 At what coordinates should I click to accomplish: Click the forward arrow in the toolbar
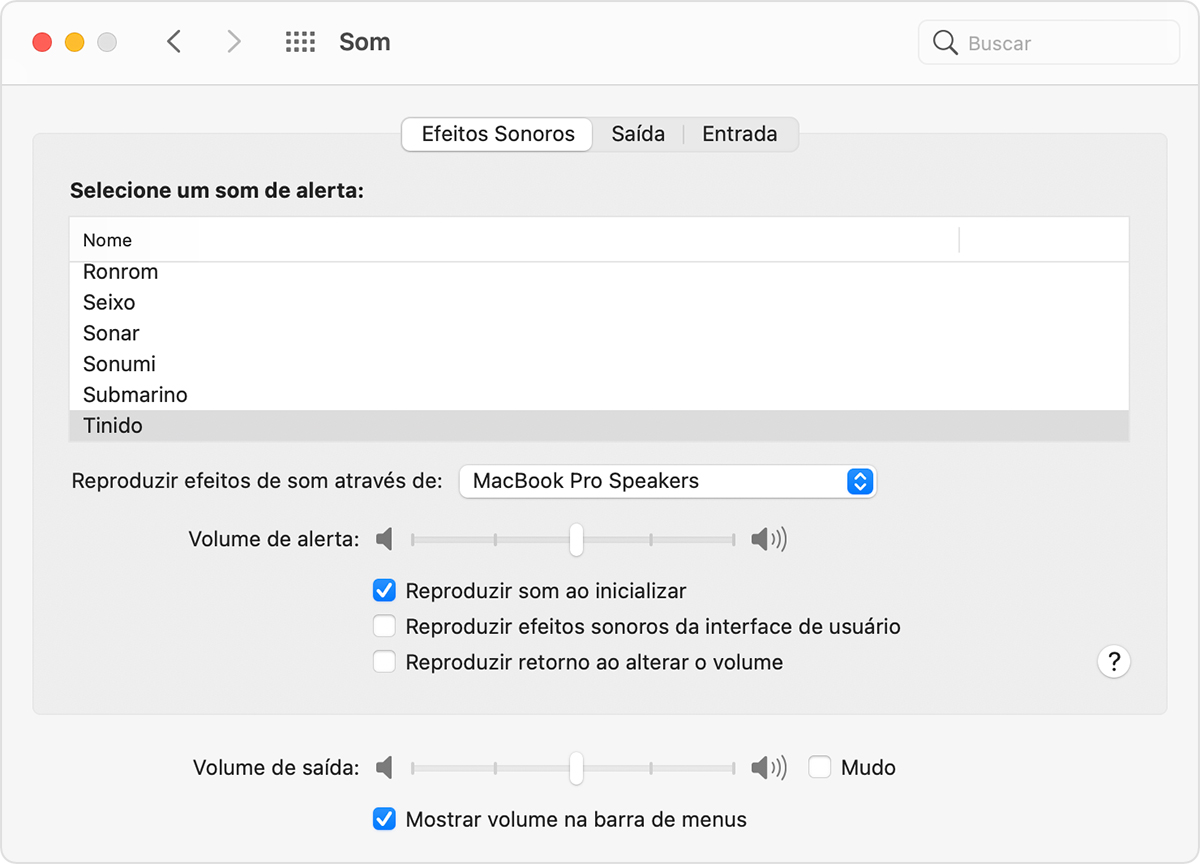(234, 42)
